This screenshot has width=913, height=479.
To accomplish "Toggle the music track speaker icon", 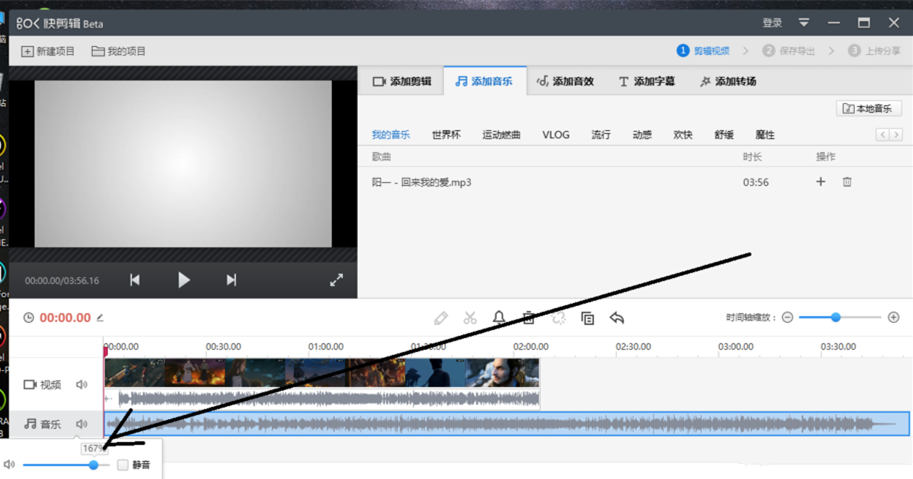I will pyautogui.click(x=82, y=424).
